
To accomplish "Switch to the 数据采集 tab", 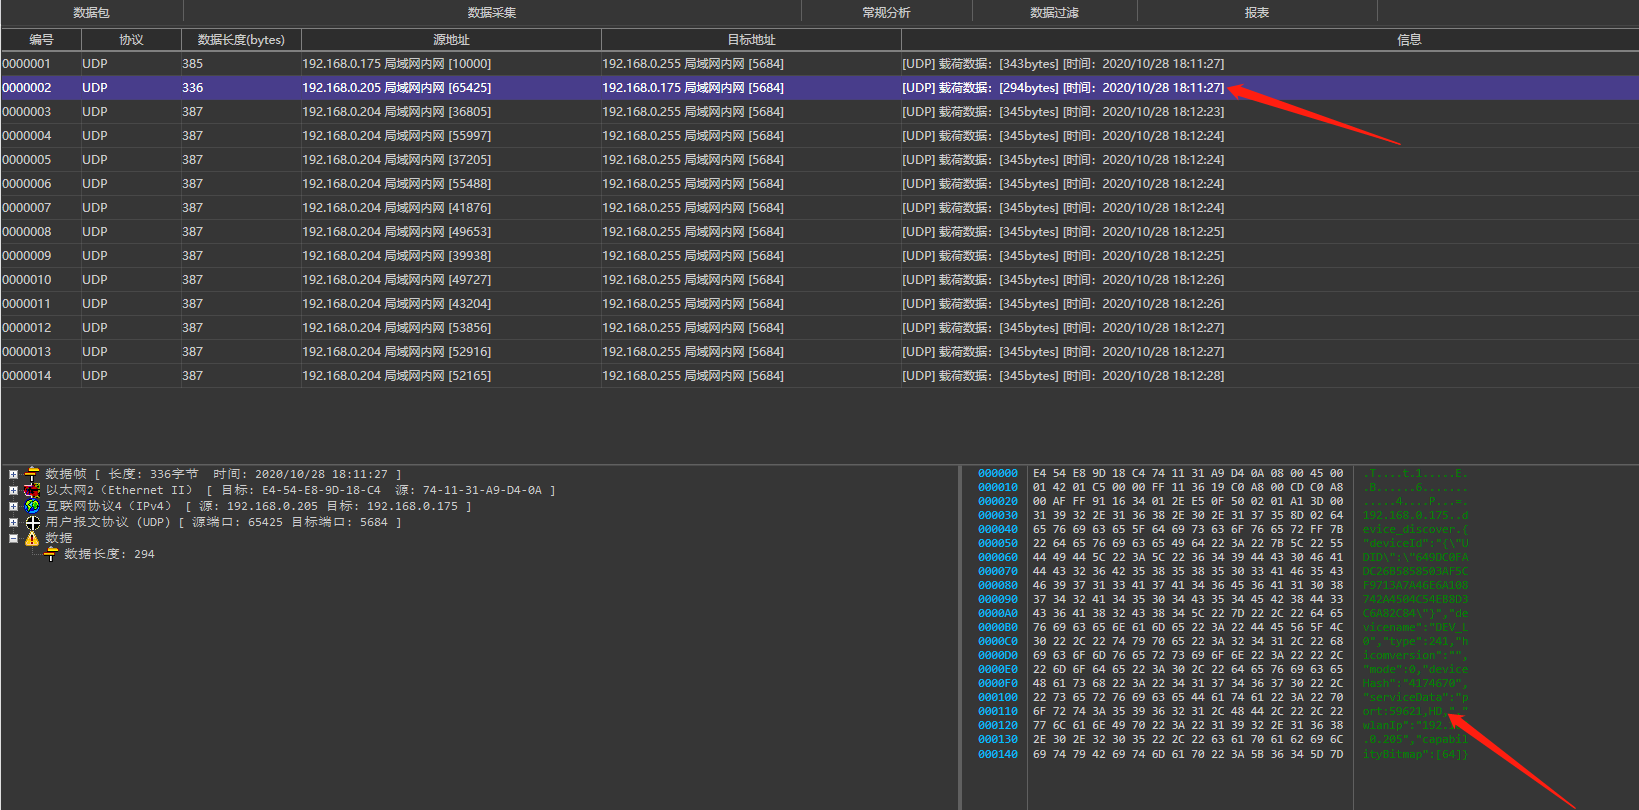I will [492, 13].
